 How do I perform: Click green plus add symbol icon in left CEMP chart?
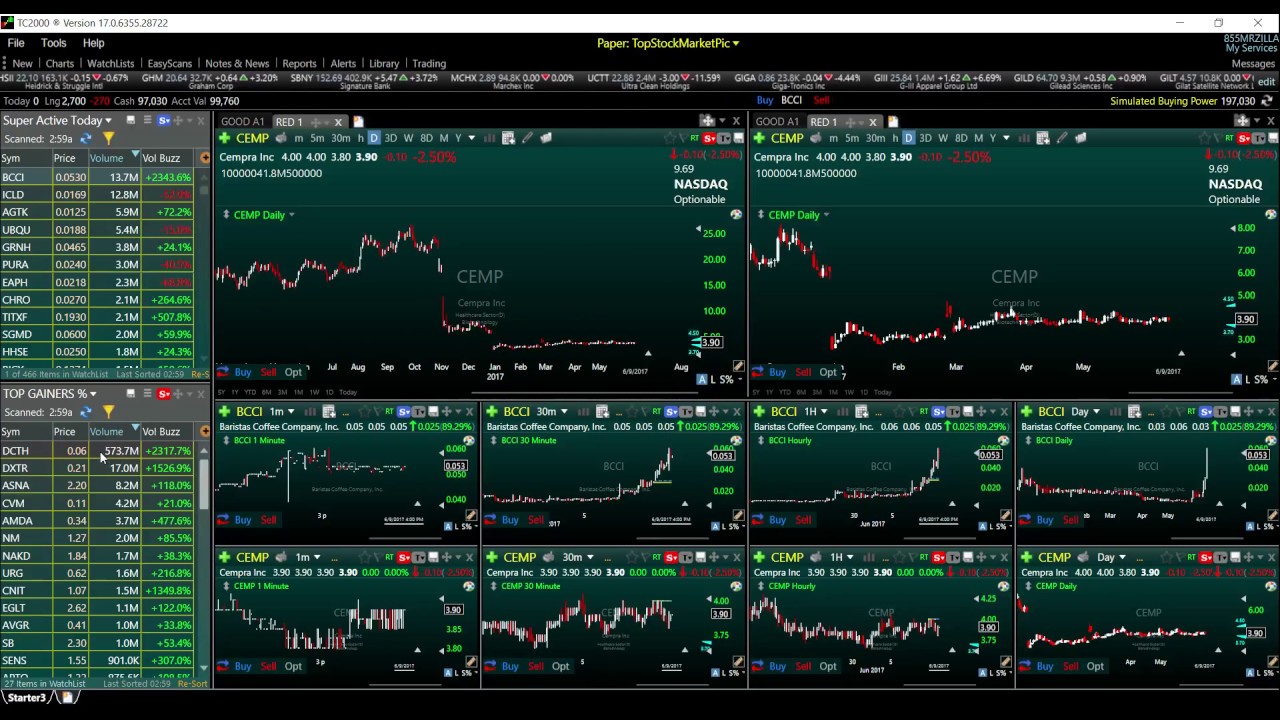tap(225, 138)
